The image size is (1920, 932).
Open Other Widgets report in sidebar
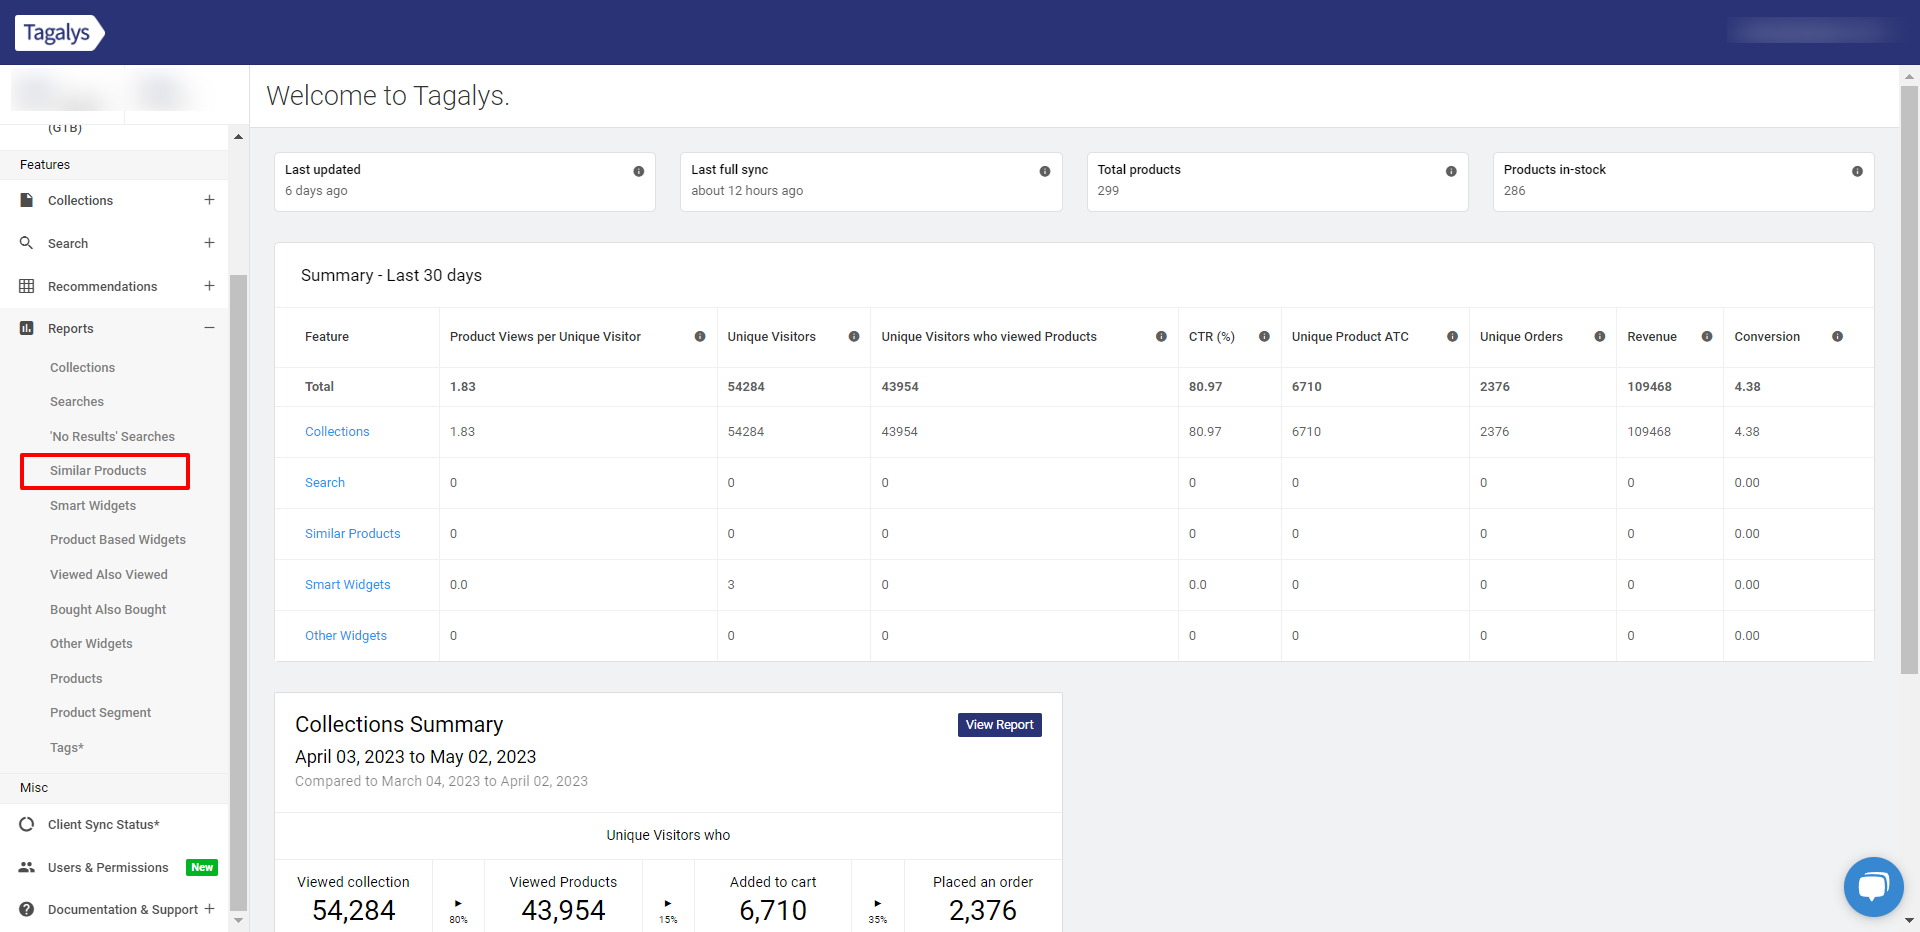click(x=91, y=643)
